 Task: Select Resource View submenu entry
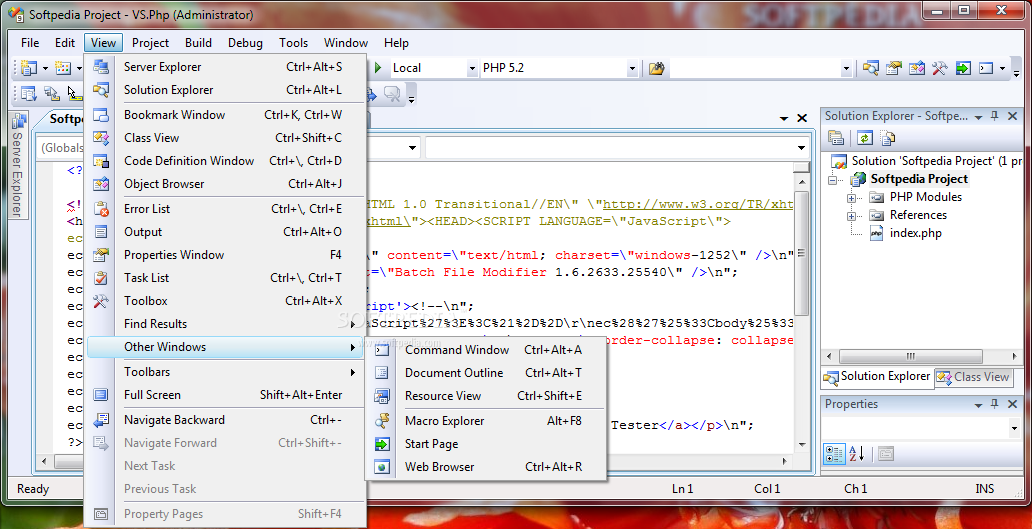click(x=486, y=396)
